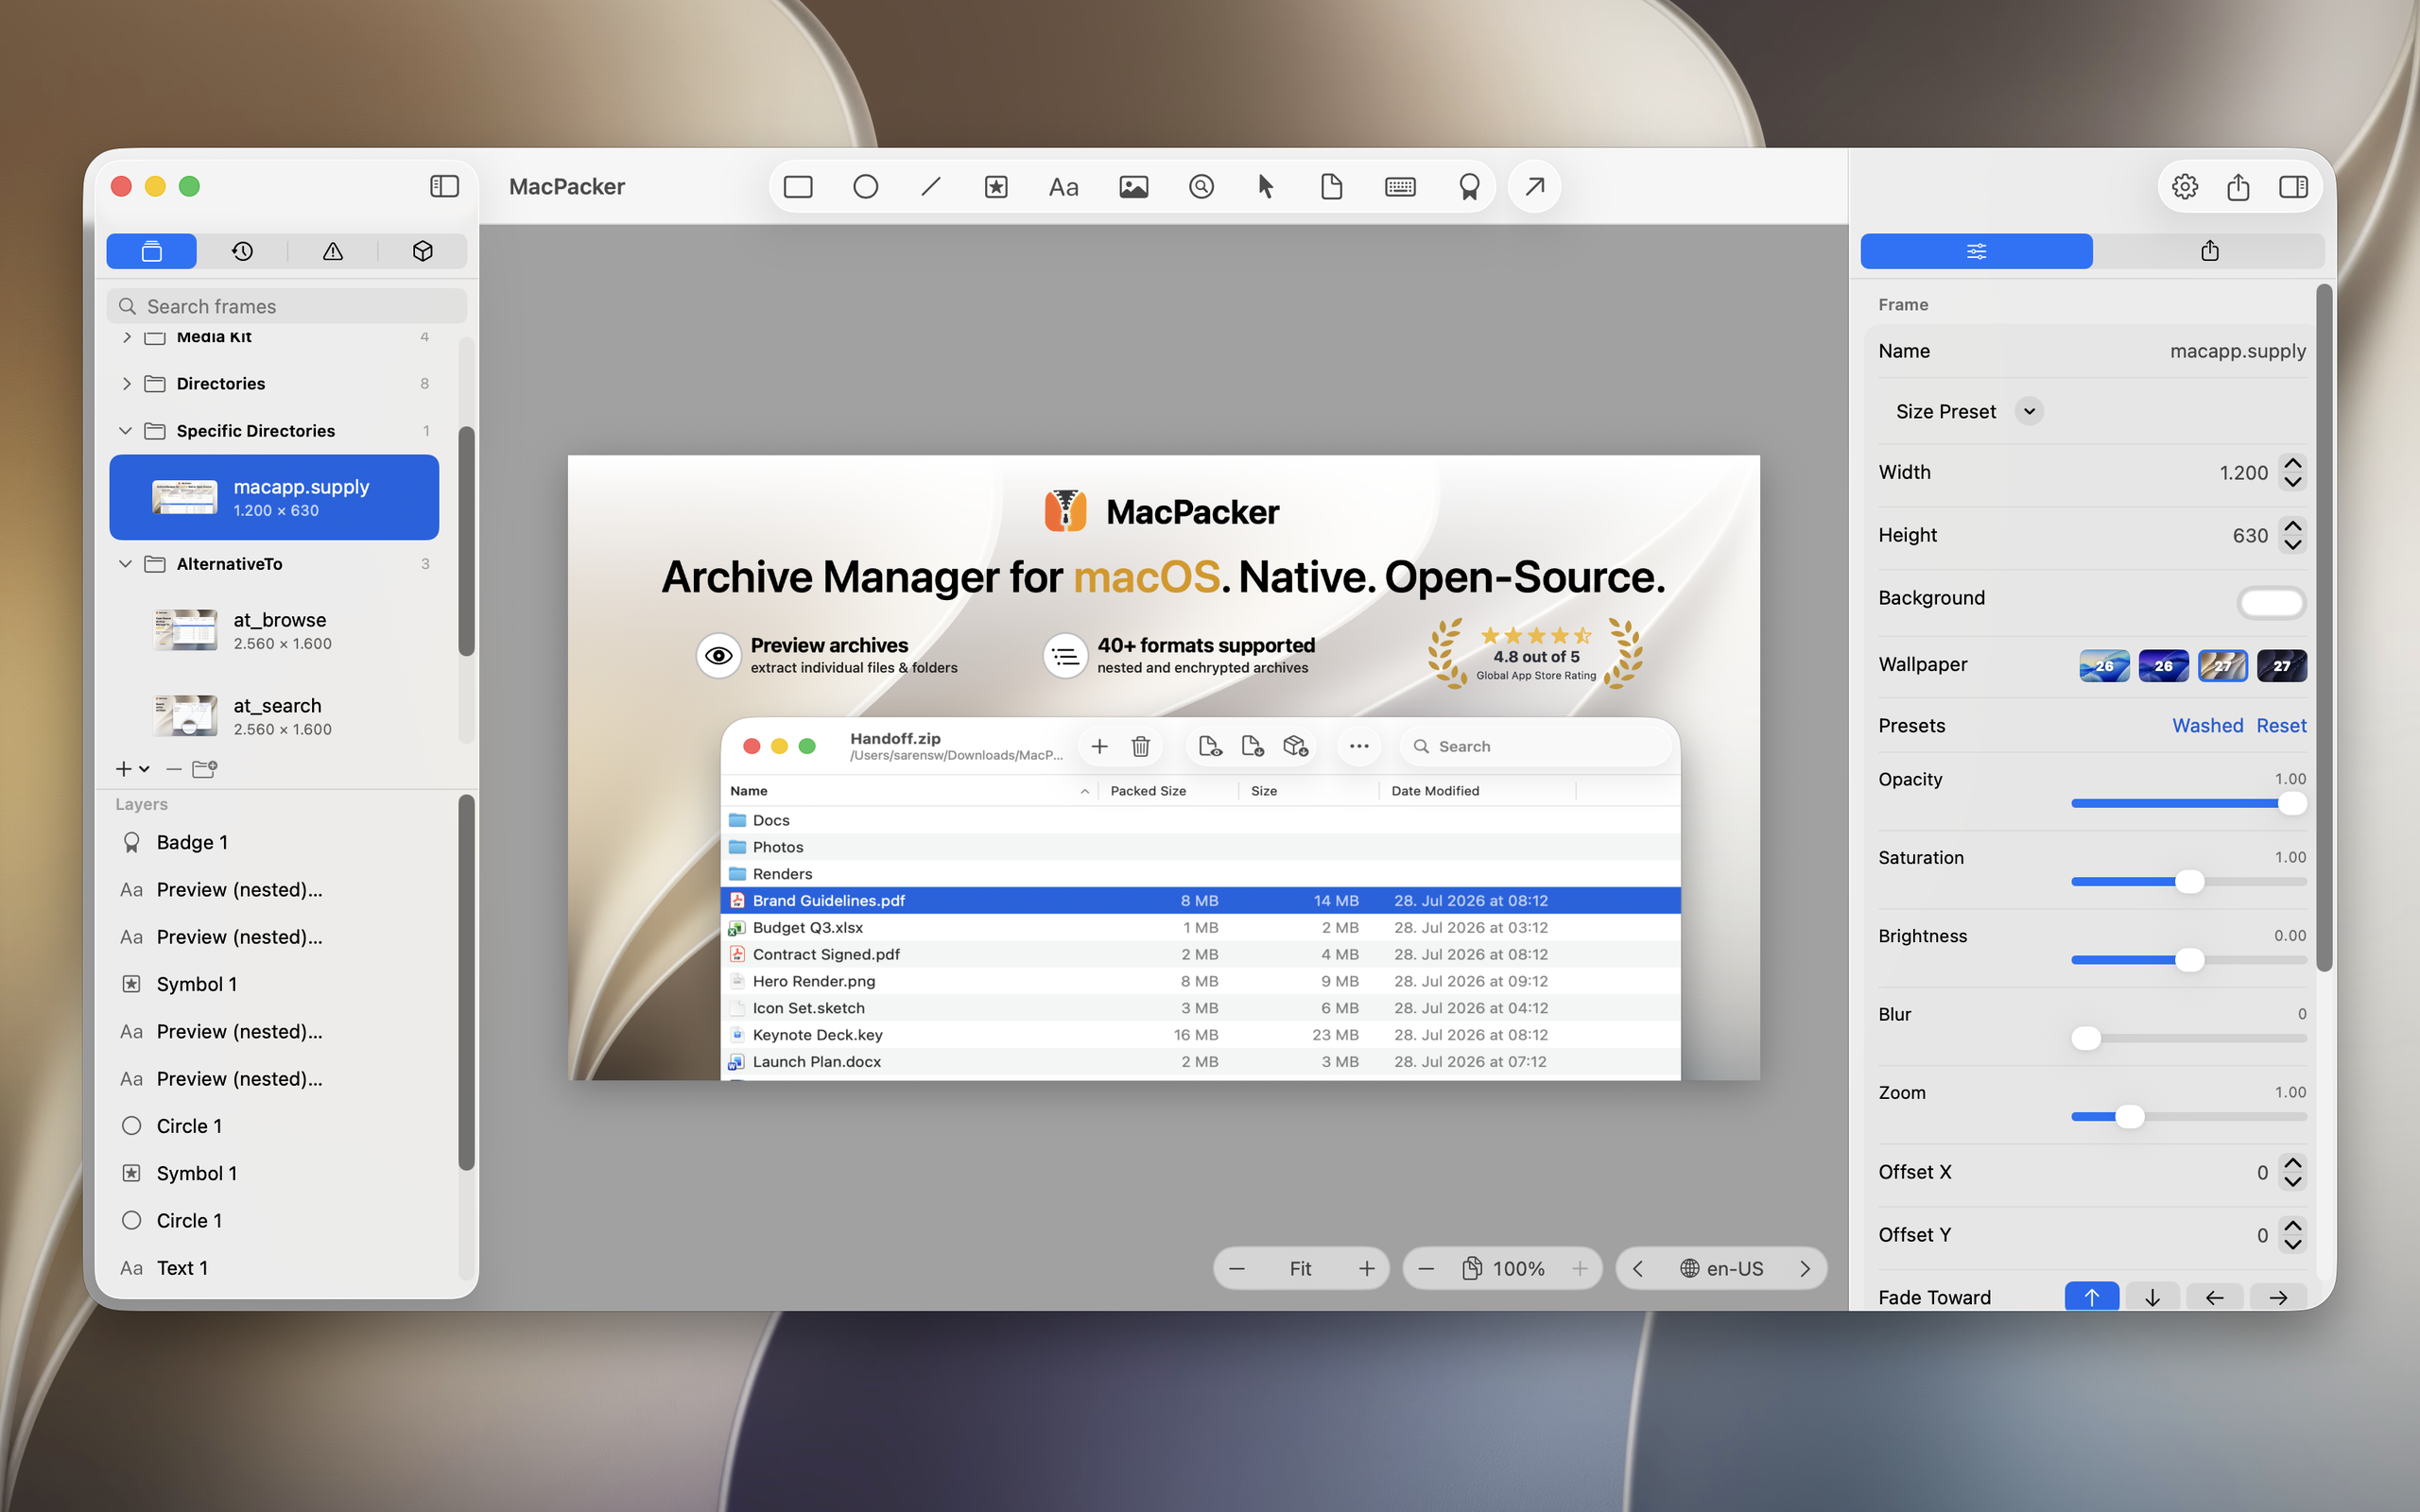Viewport: 2420px width, 1512px height.
Task: Go to previous language before en-US
Action: (x=1637, y=1269)
